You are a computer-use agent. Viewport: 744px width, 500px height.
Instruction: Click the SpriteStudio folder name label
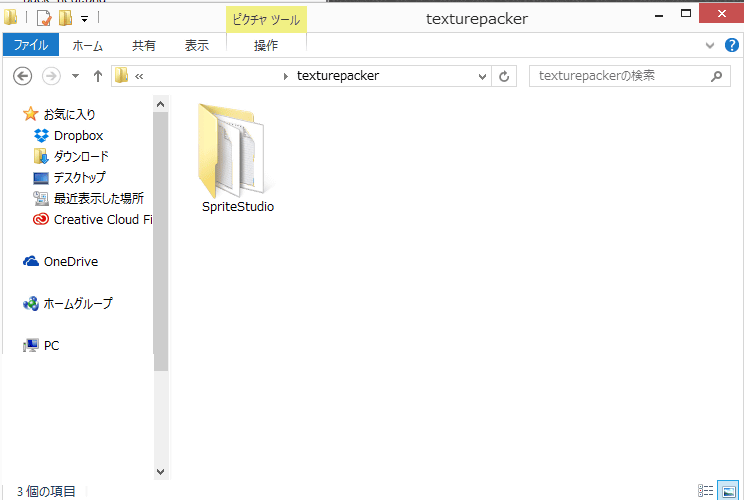(238, 207)
